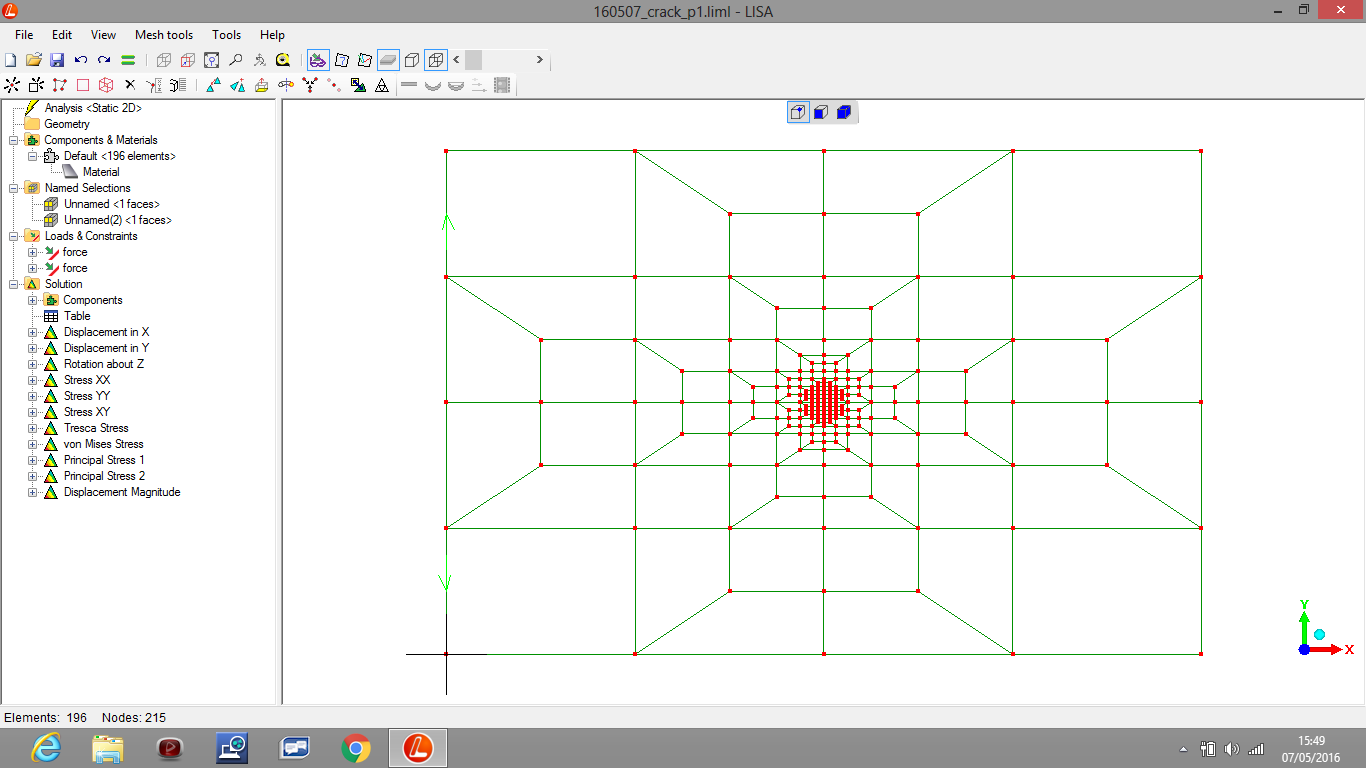Image resolution: width=1366 pixels, height=768 pixels.
Task: Open the View menu
Action: [103, 35]
